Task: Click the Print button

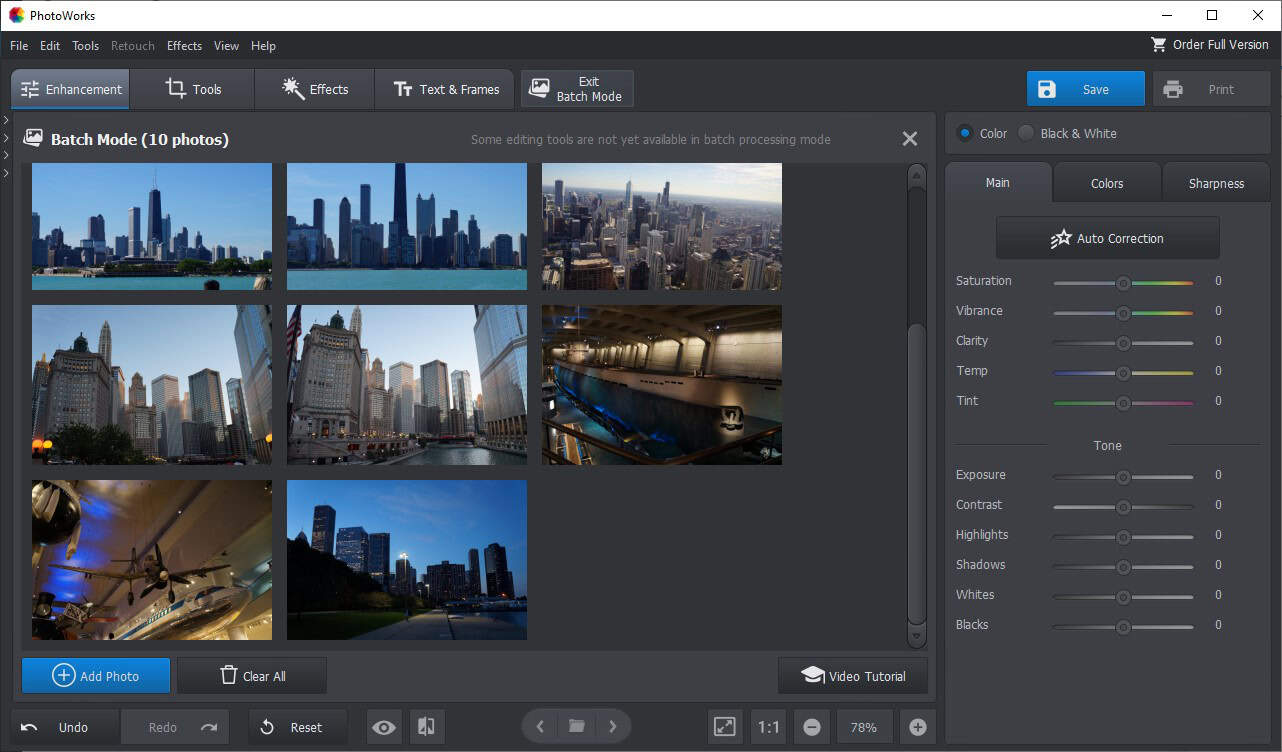Action: tap(1211, 89)
